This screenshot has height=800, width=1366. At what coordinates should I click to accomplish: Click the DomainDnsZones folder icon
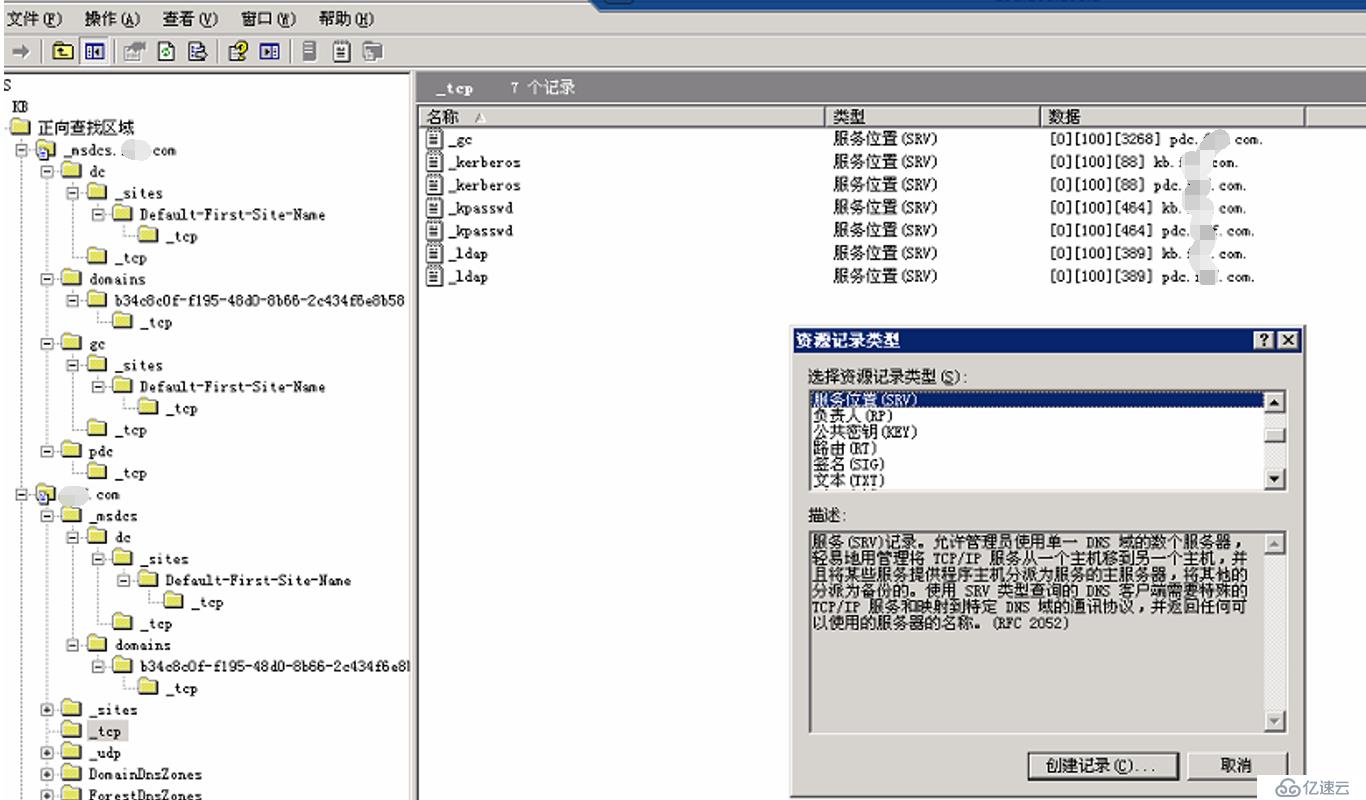71,773
